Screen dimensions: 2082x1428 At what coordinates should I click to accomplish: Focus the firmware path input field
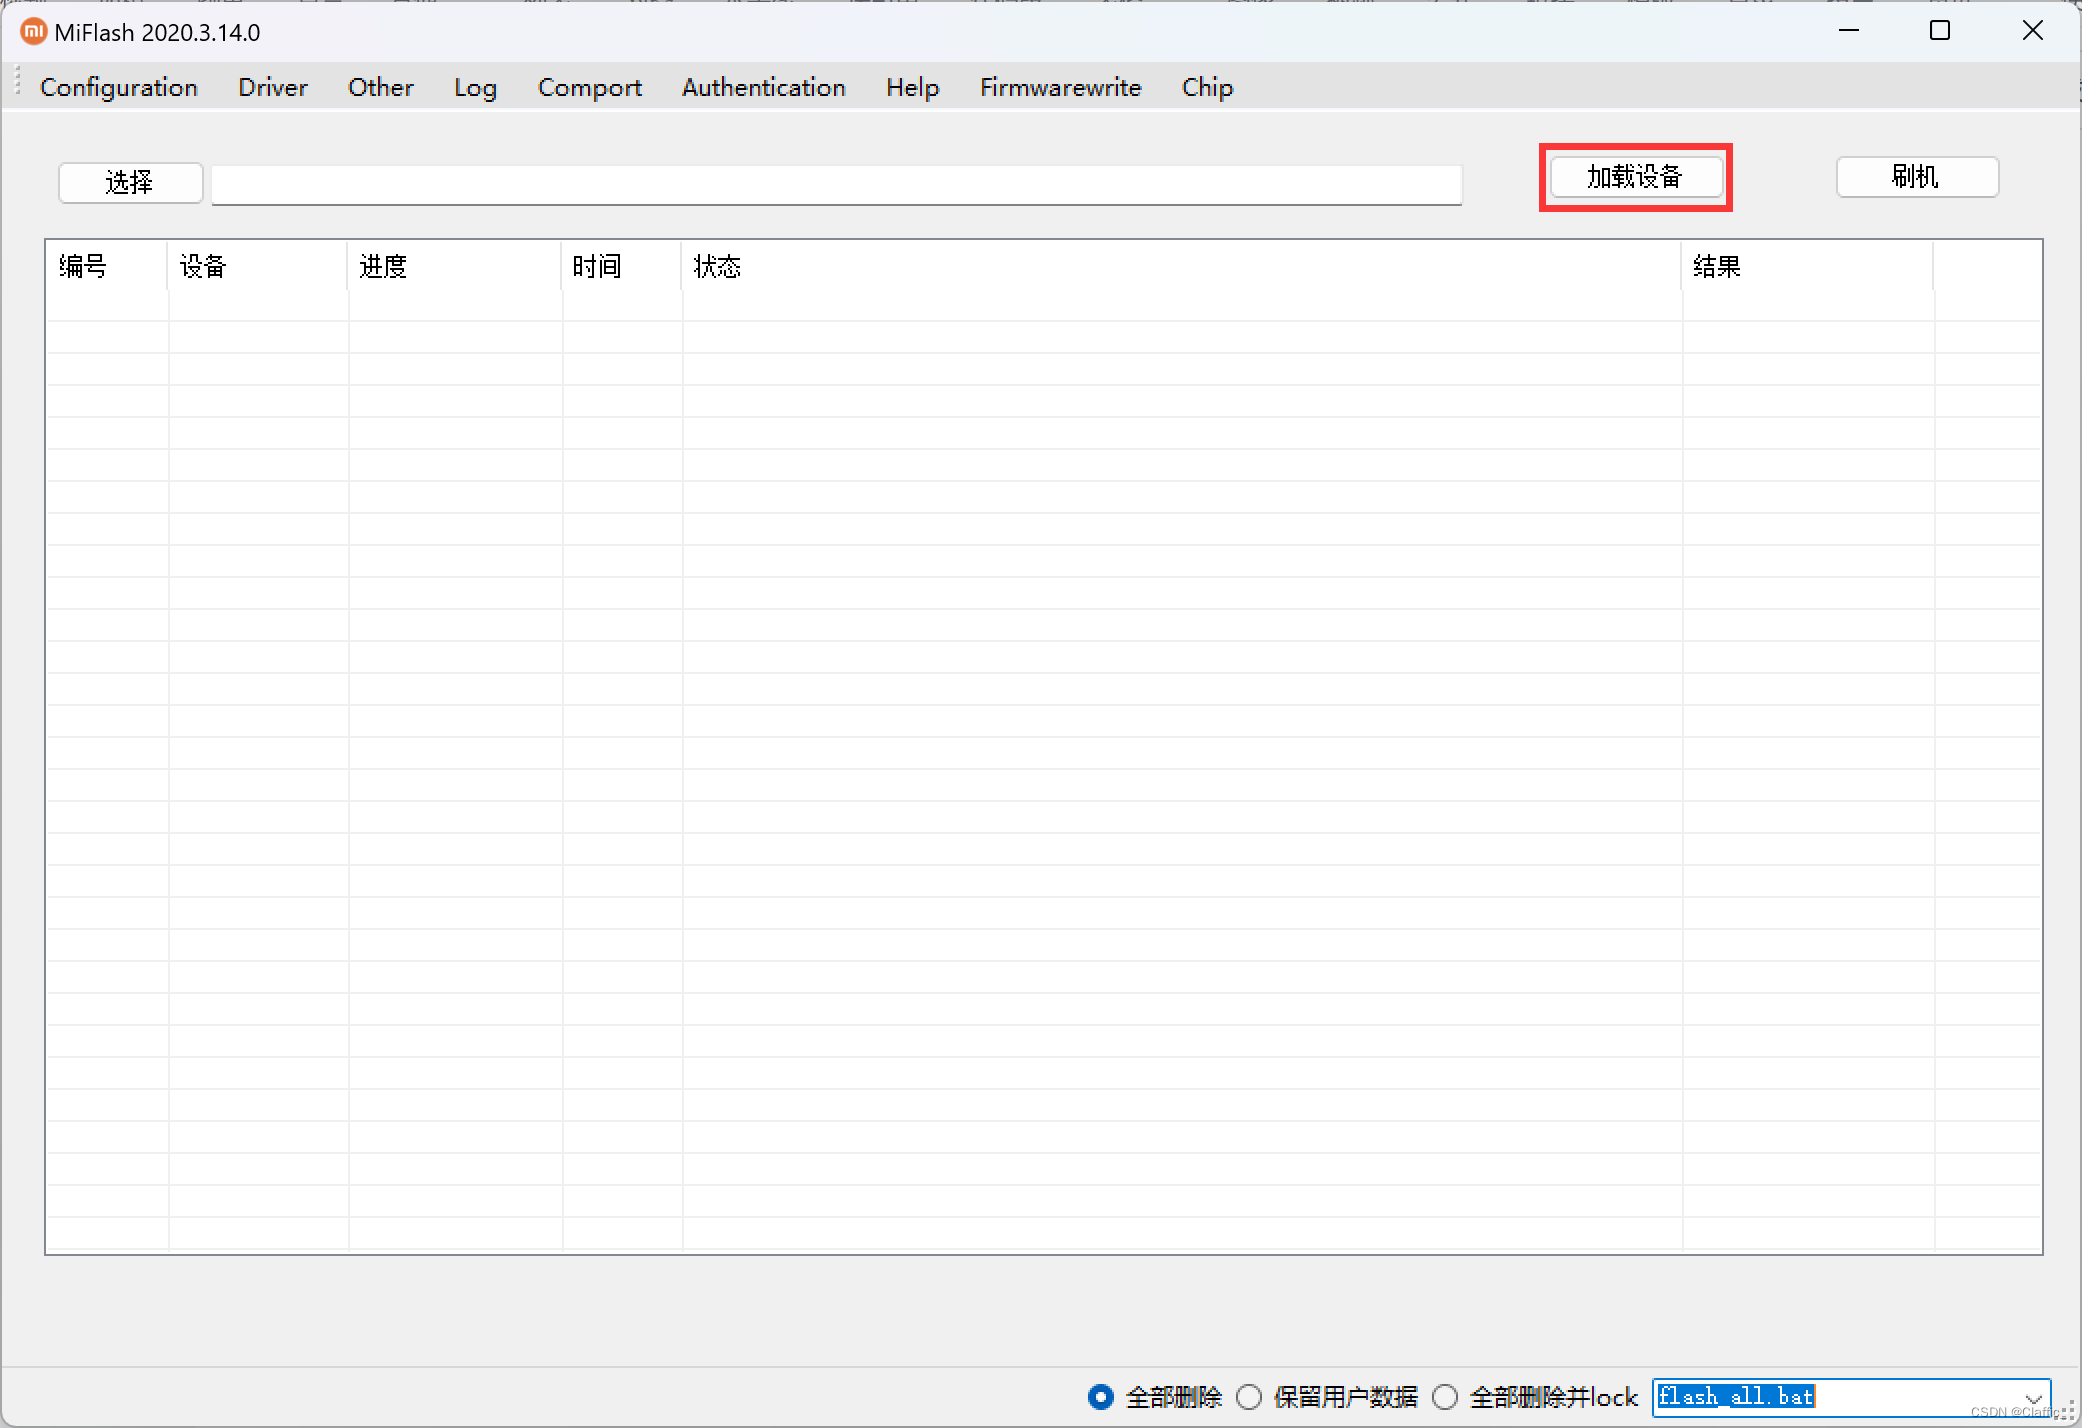point(837,185)
